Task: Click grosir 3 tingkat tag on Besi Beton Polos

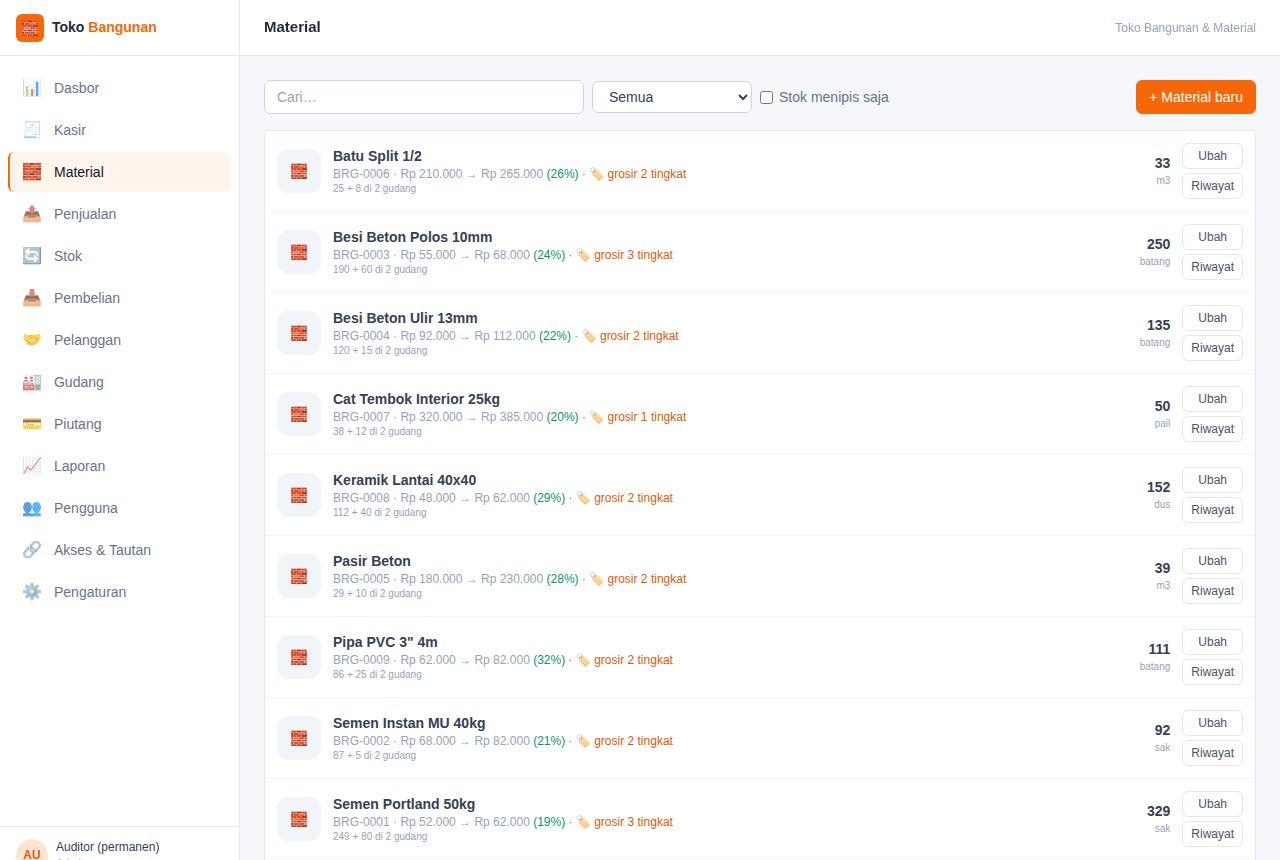Action: point(624,255)
